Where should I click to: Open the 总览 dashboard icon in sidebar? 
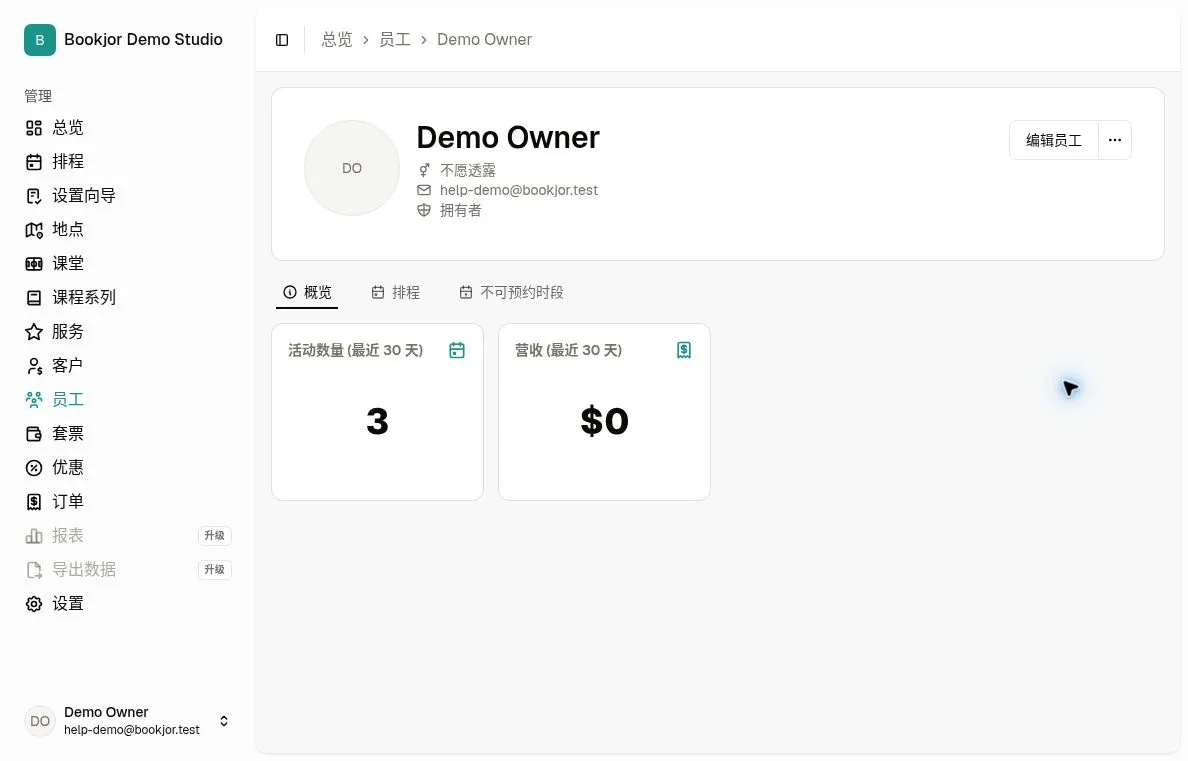tap(34, 128)
